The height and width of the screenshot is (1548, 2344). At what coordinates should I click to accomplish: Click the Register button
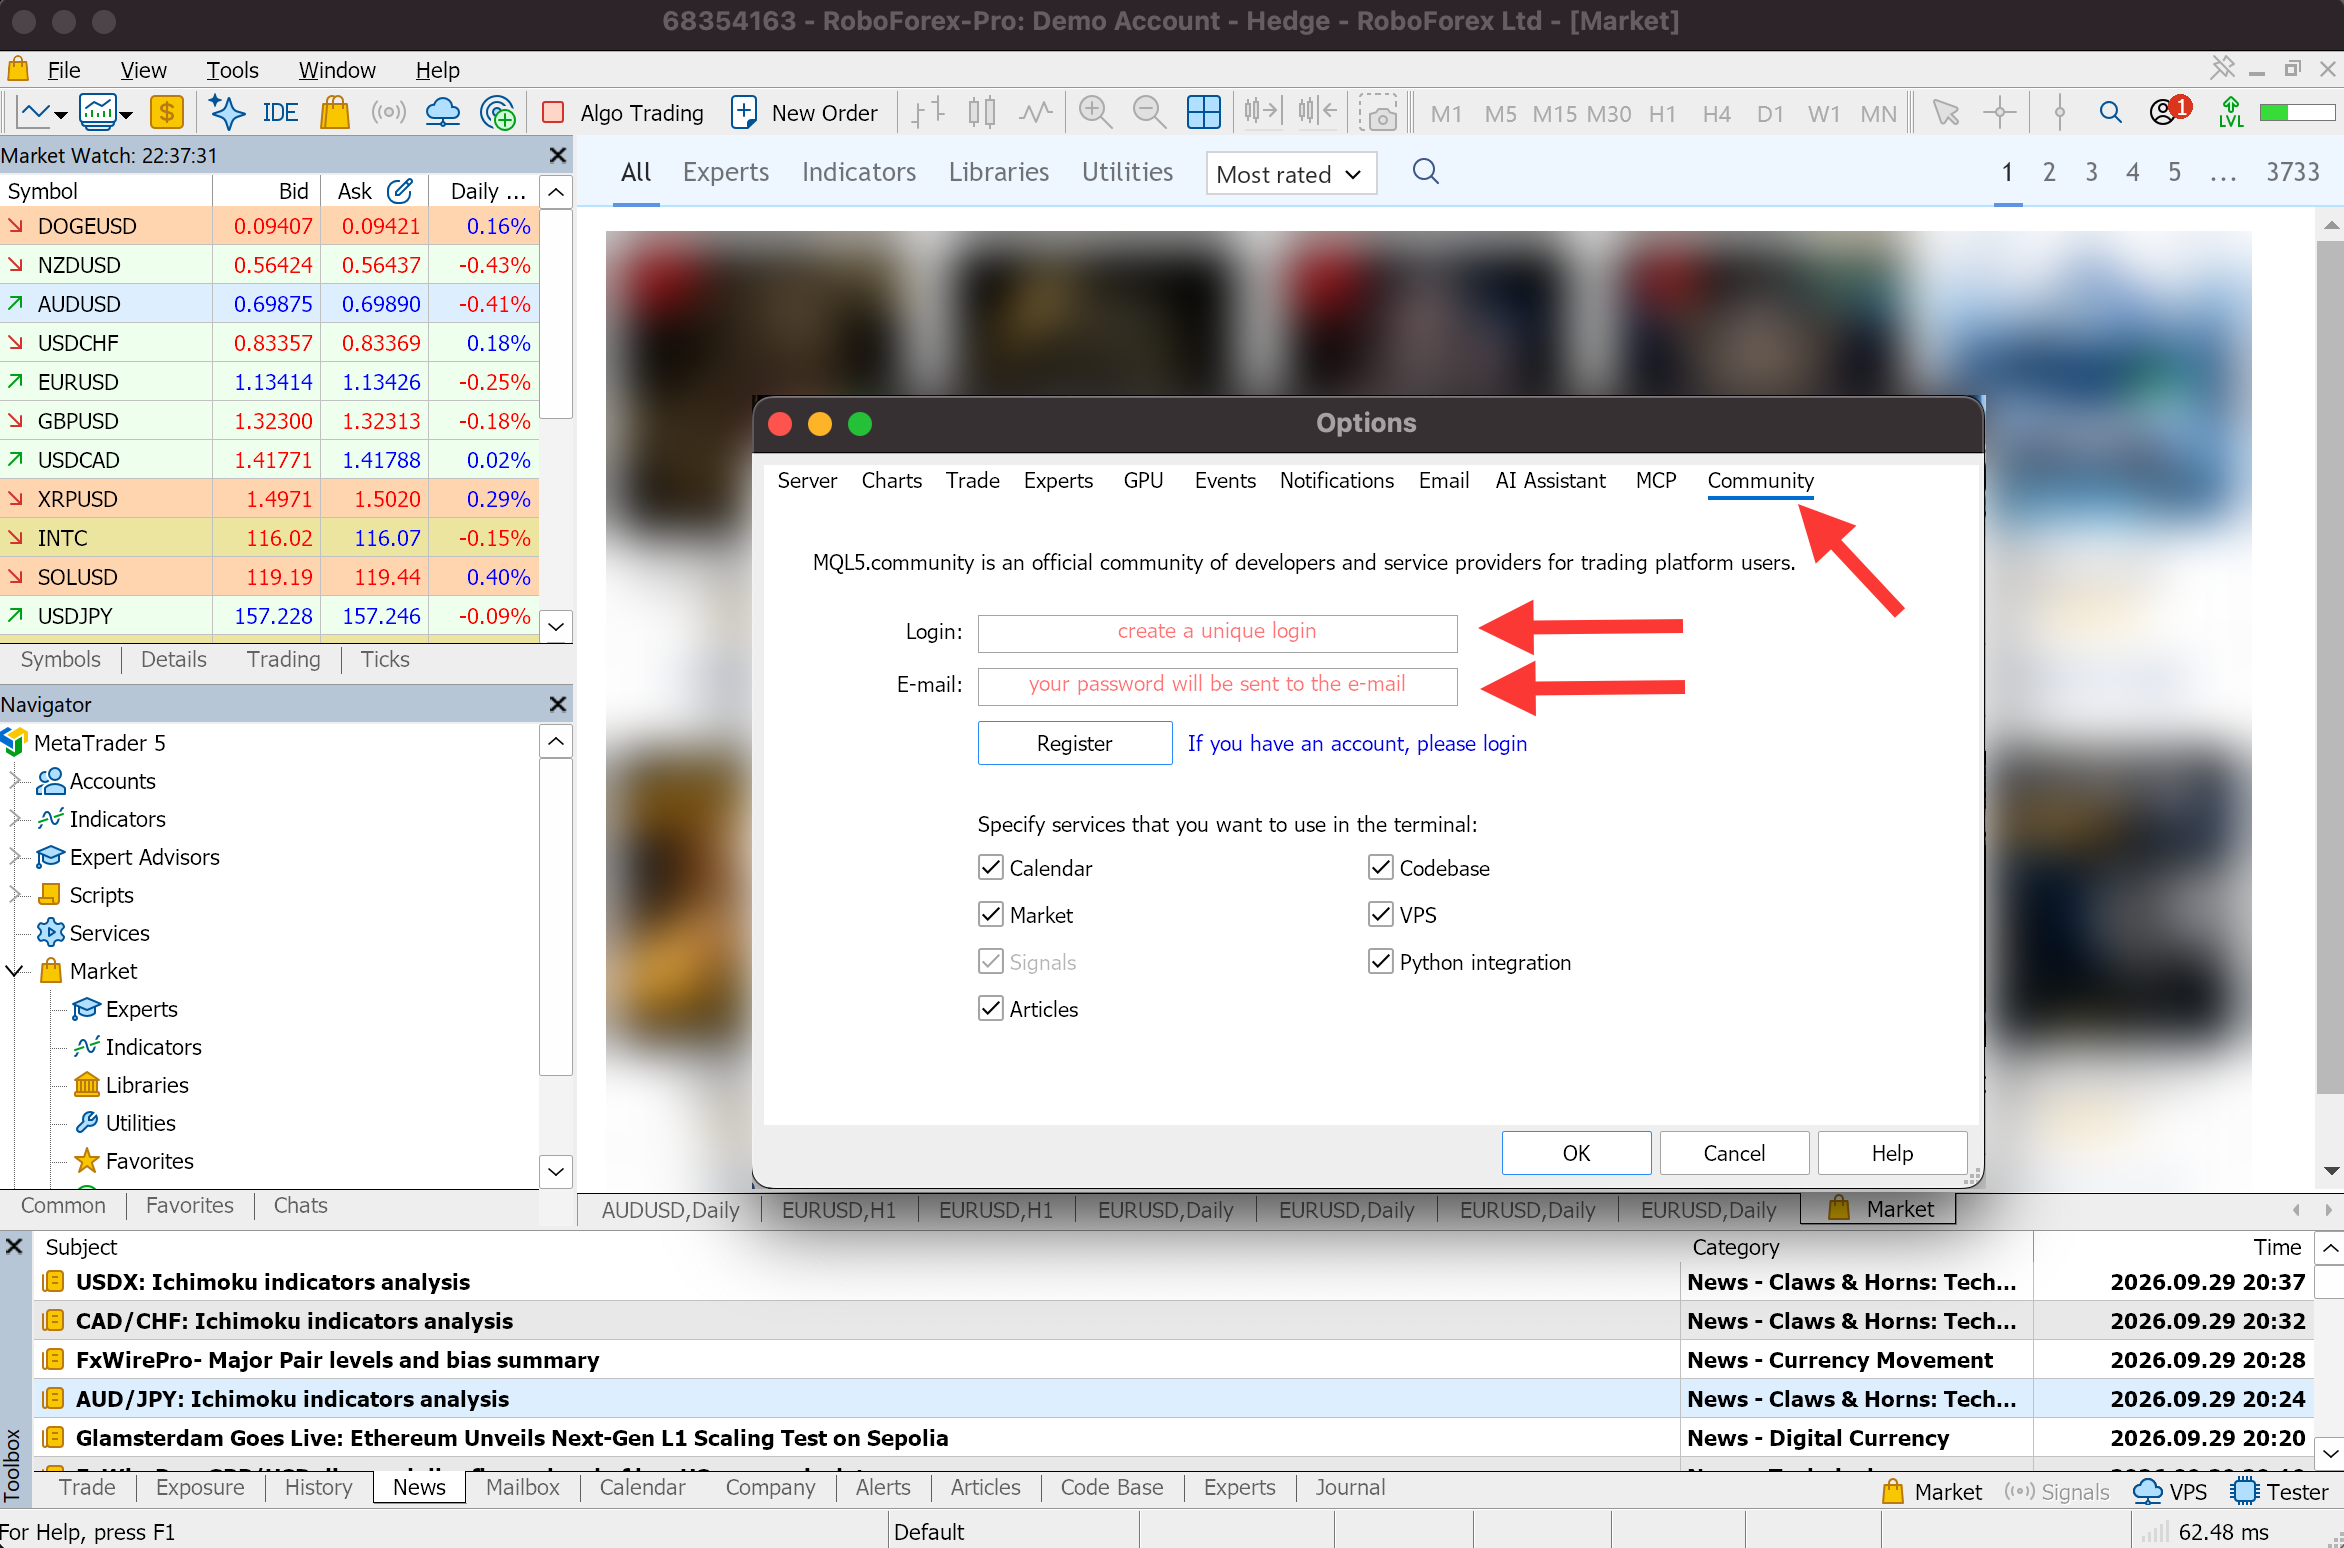(x=1074, y=743)
